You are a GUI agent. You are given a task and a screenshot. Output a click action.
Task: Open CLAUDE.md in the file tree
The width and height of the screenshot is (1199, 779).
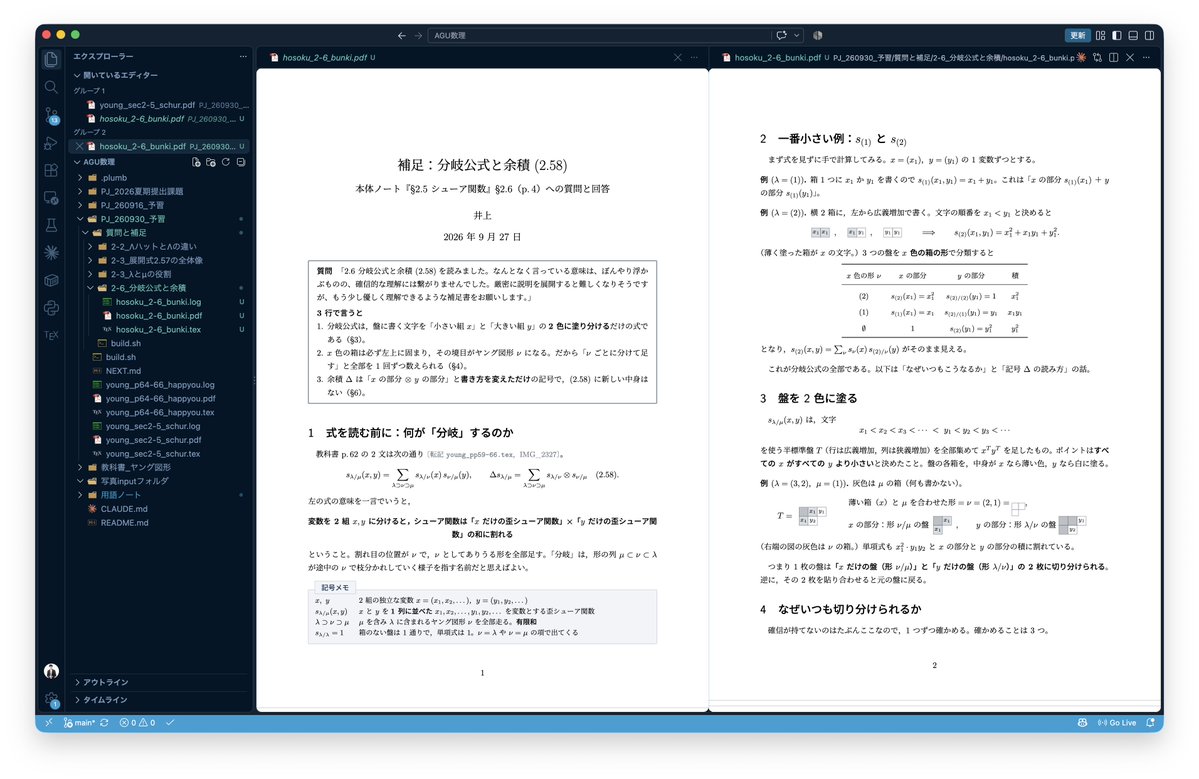coord(124,508)
